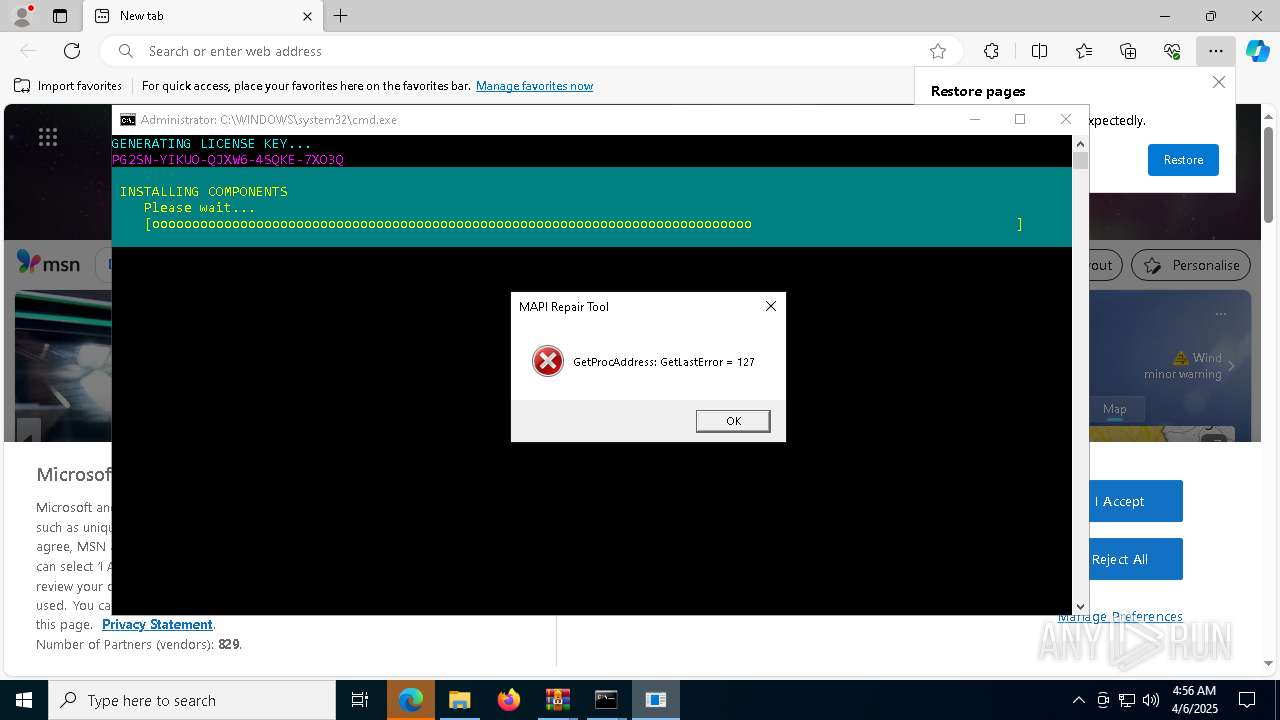Open weather card options ellipsis
Screen dimensions: 1280x720
point(1220,314)
